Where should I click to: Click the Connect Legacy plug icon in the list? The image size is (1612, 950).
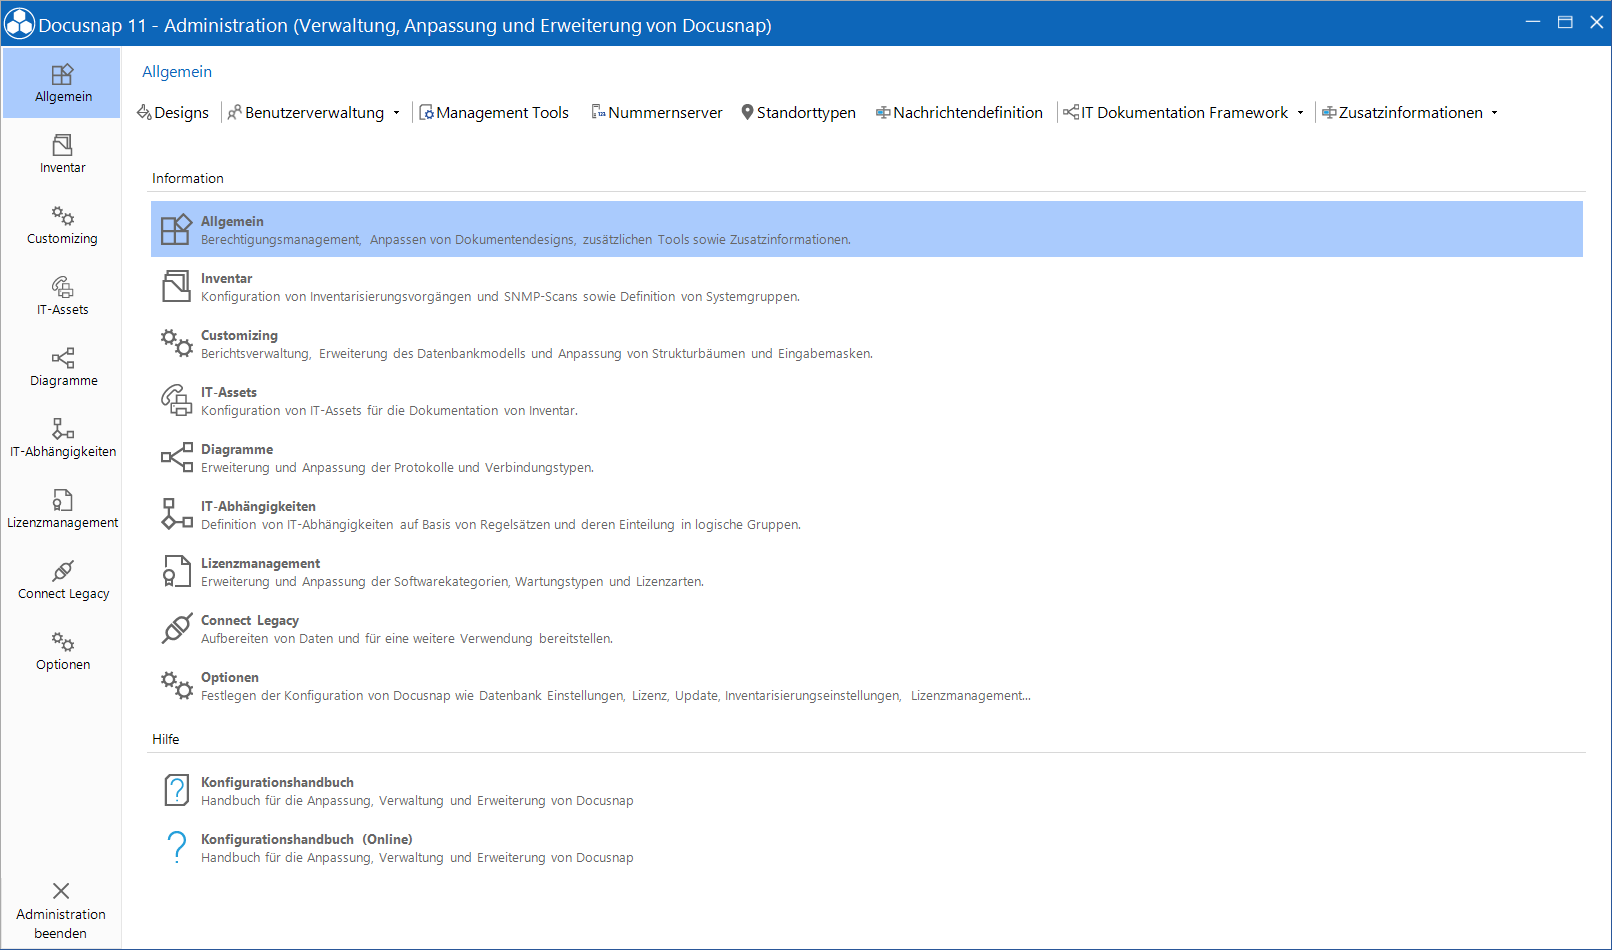tap(176, 629)
